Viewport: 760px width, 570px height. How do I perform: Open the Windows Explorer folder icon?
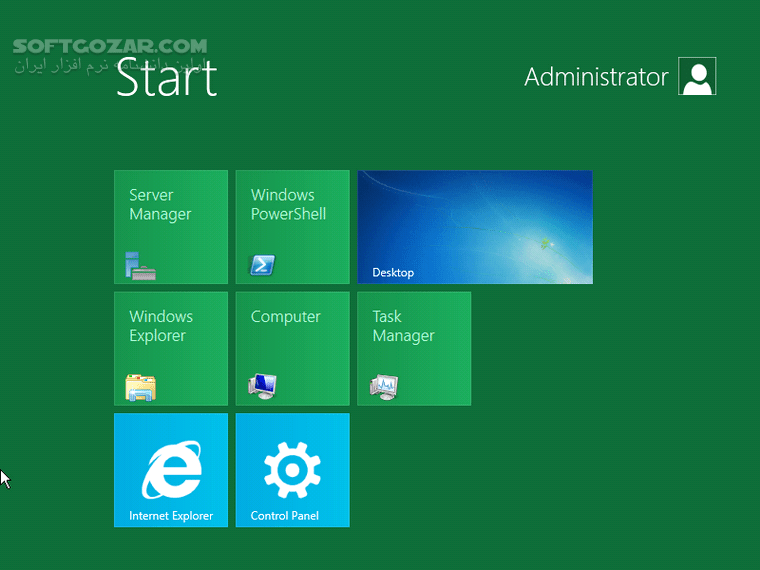(141, 386)
